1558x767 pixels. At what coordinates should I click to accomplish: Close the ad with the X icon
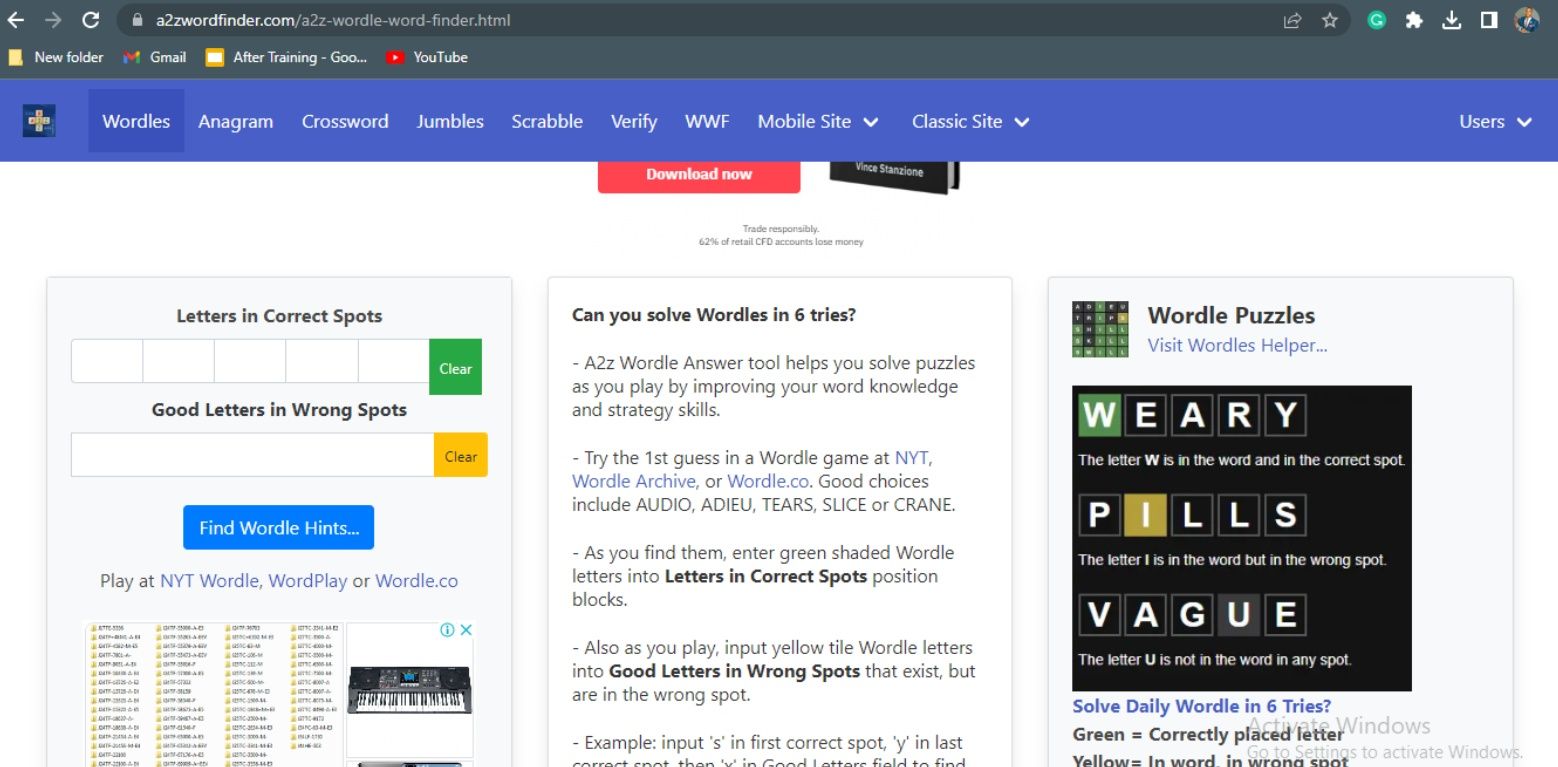(x=465, y=630)
